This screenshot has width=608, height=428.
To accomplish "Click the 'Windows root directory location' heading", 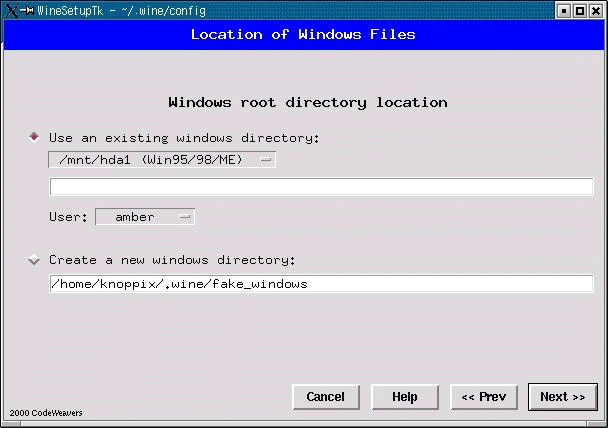I will tap(308, 103).
